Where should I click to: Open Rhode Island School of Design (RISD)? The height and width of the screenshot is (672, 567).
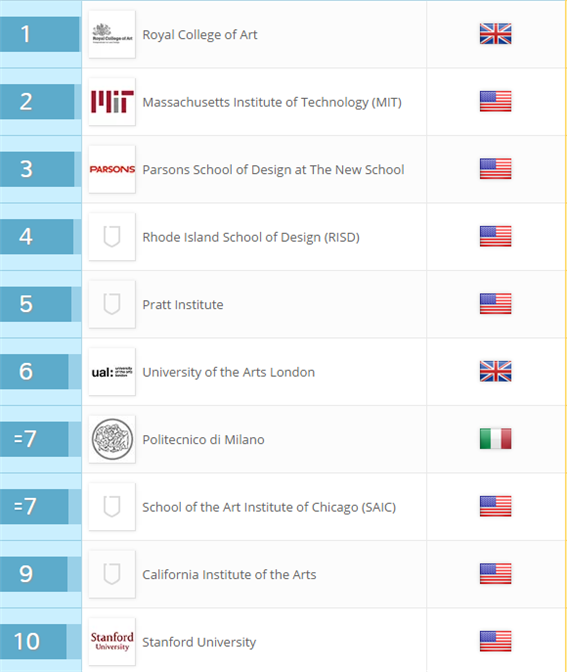pyautogui.click(x=251, y=237)
